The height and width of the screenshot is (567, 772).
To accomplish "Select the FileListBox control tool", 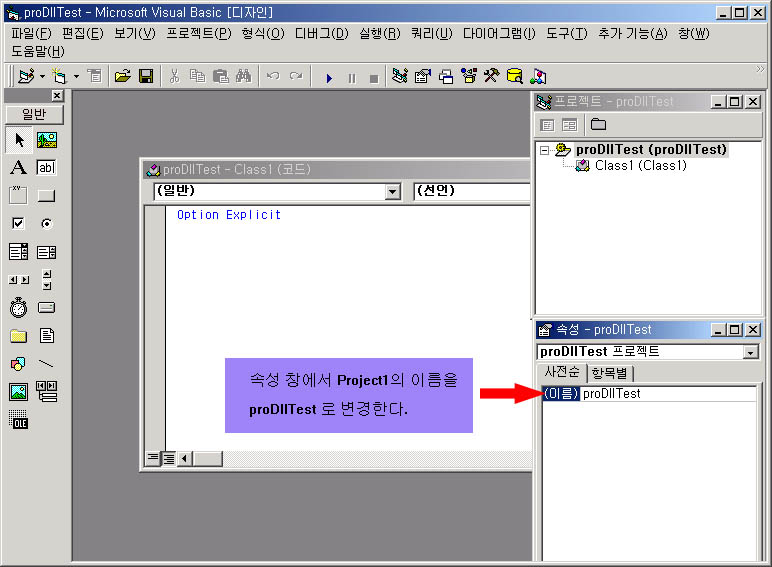I will coord(47,336).
